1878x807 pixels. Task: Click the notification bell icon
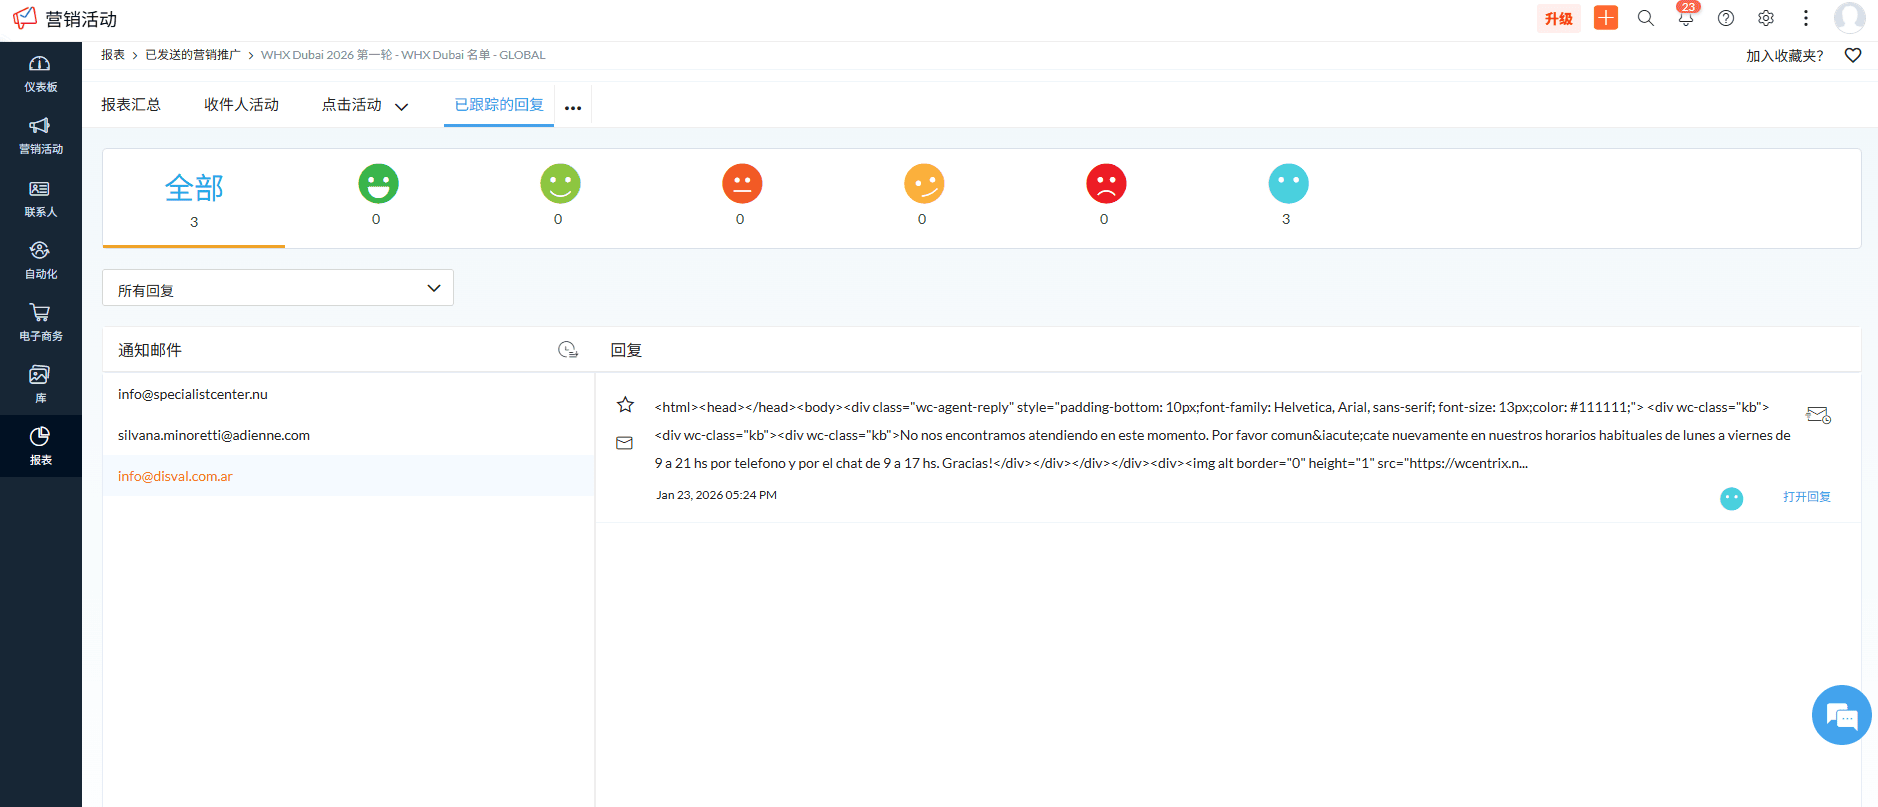pyautogui.click(x=1686, y=18)
